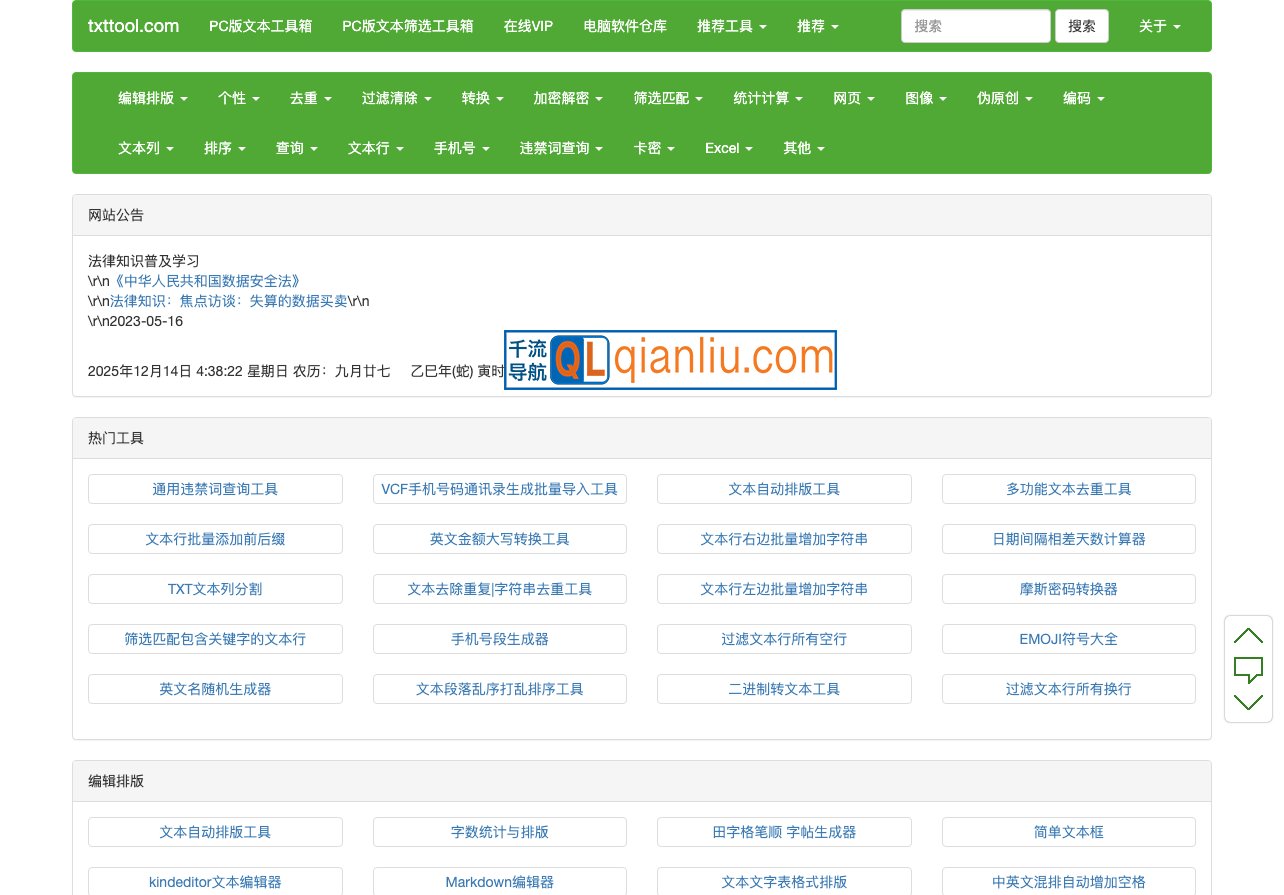Go to PC版文本工具箱 page
The width and height of the screenshot is (1284, 895).
pos(260,26)
